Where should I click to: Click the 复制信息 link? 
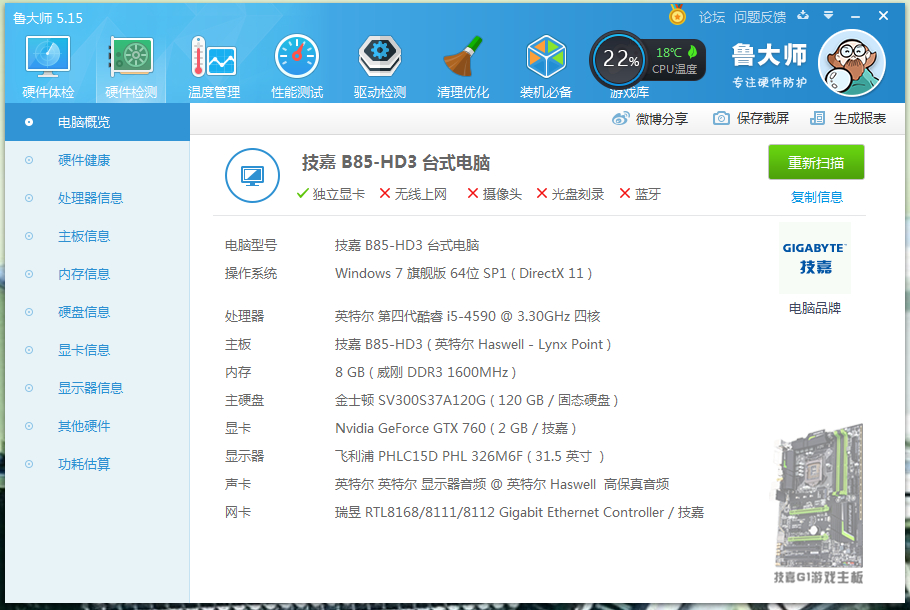(817, 197)
